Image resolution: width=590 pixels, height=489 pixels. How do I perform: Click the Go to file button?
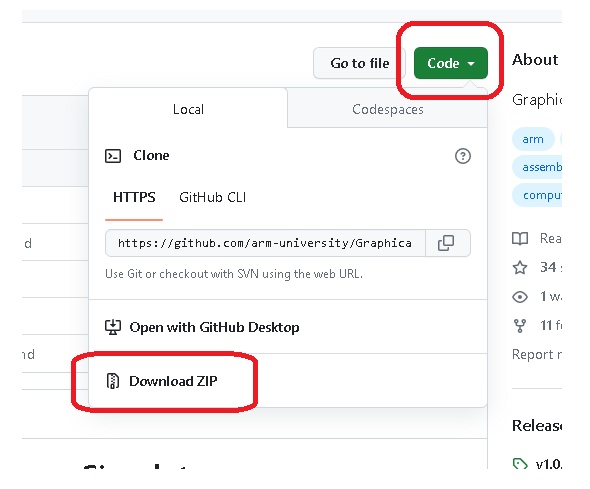[359, 63]
